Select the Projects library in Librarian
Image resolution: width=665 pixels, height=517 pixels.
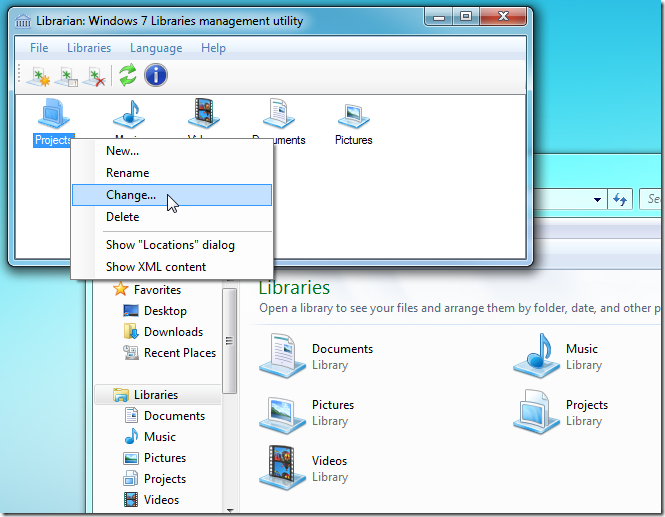53,122
